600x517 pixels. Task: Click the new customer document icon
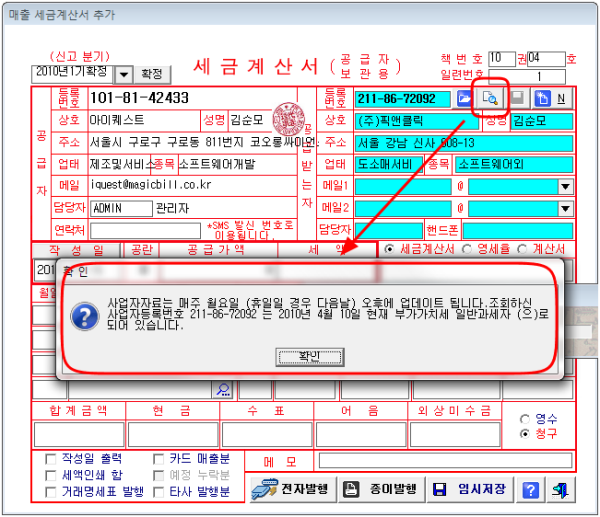[x=541, y=98]
